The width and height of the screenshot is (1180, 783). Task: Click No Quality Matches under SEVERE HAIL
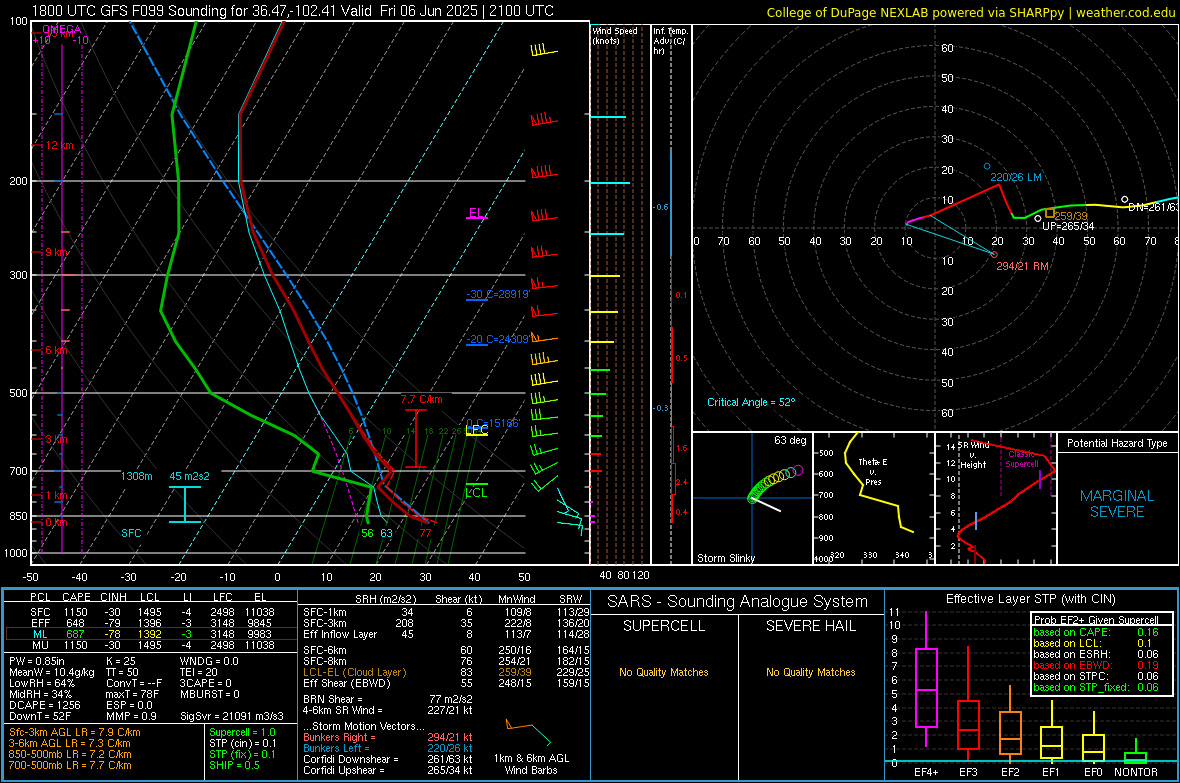click(x=810, y=672)
